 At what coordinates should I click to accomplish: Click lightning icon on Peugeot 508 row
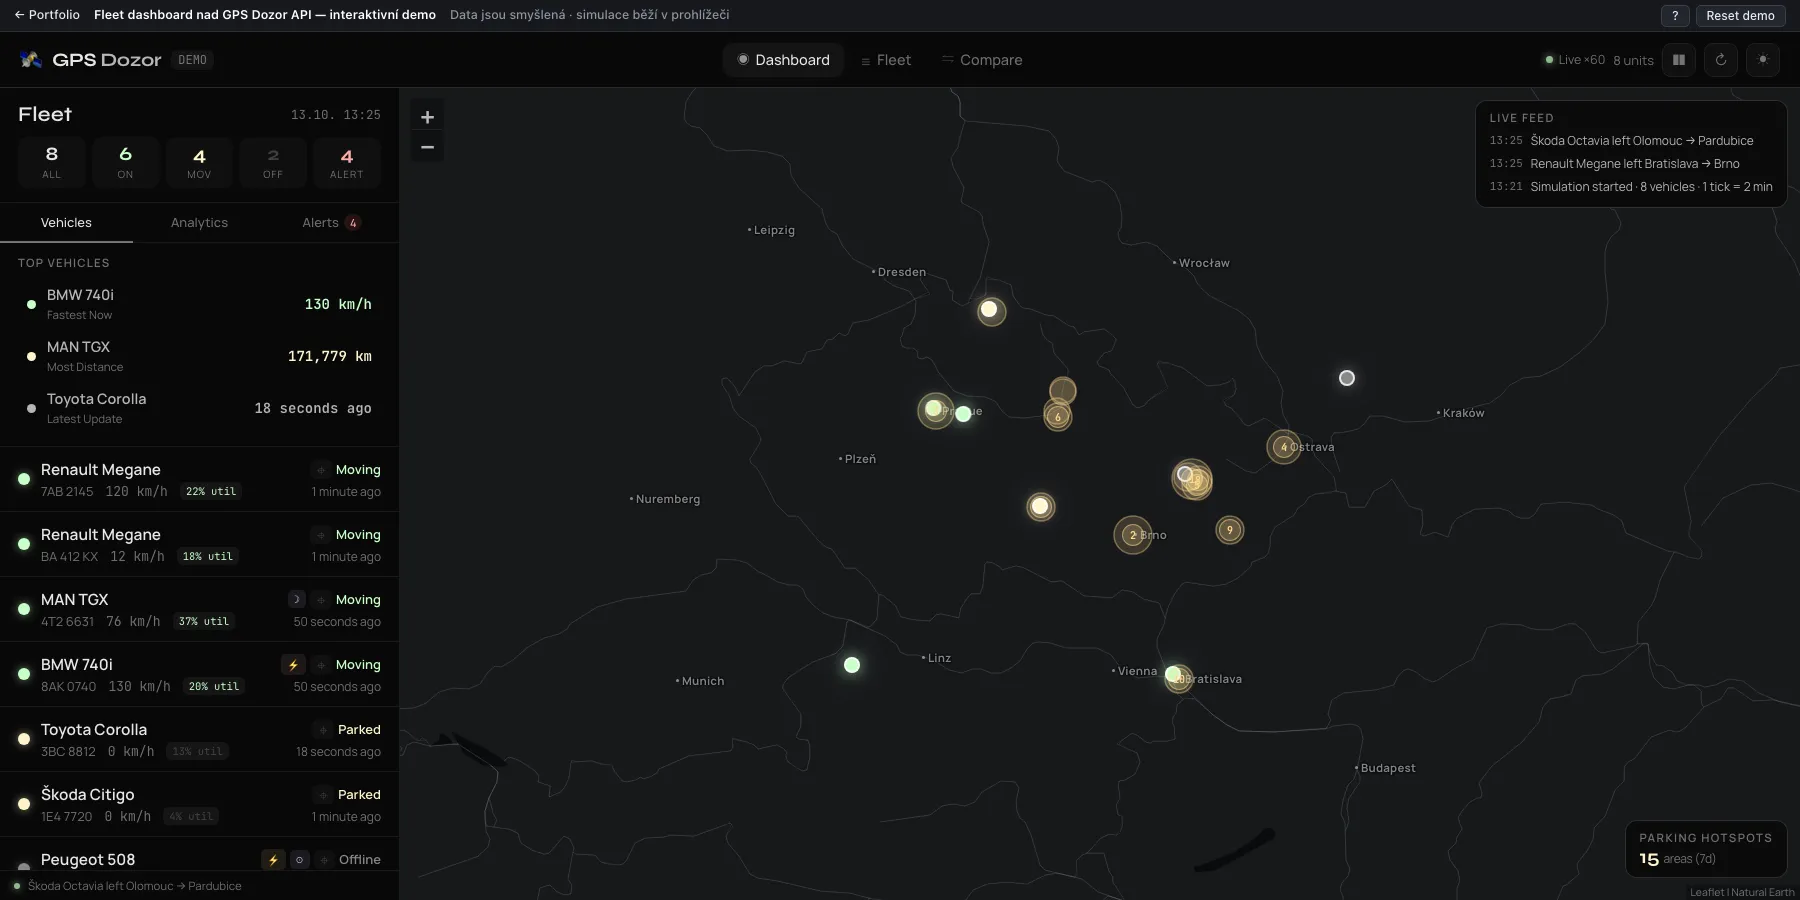(x=273, y=860)
